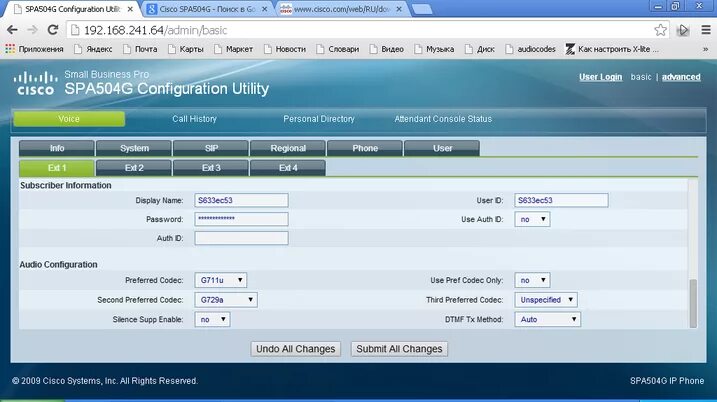Switch to the www.cisco.com browser tab
Screen dimensions: 717x402
(342, 9)
